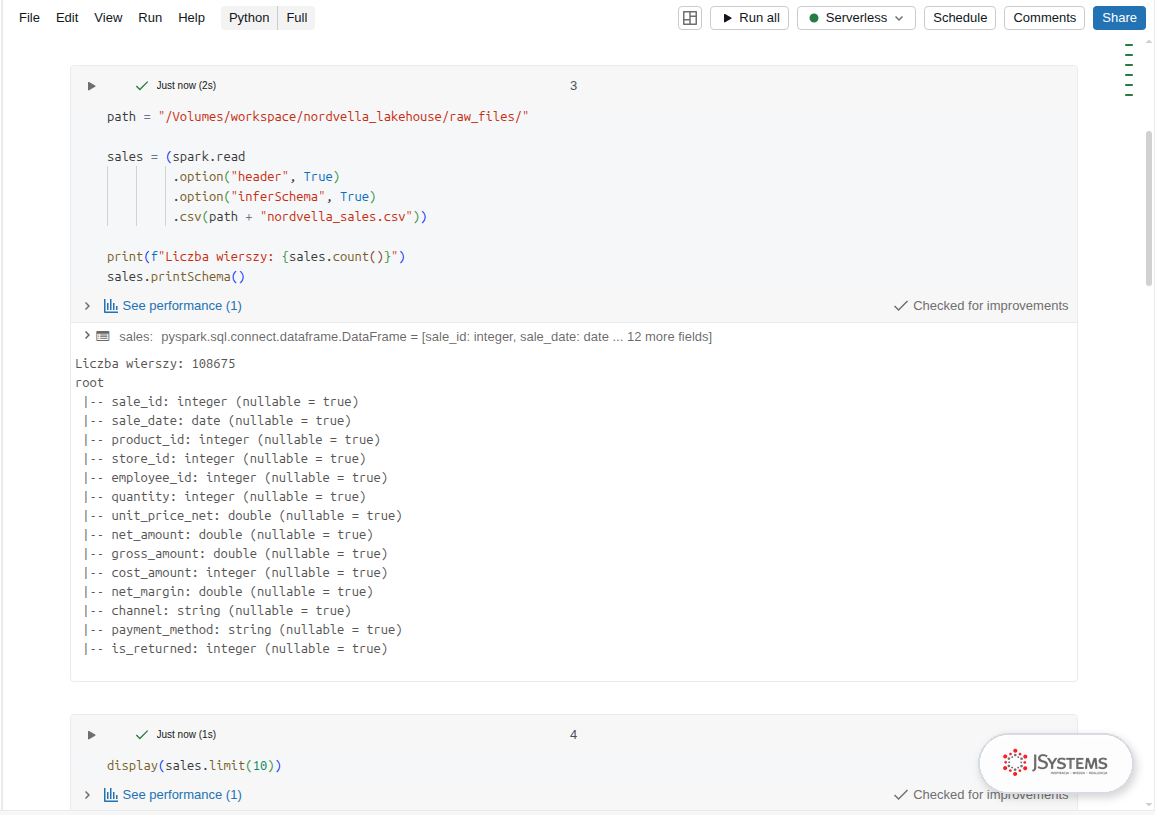
Task: Click the .option("inferSchema", True) code line
Action: [275, 197]
